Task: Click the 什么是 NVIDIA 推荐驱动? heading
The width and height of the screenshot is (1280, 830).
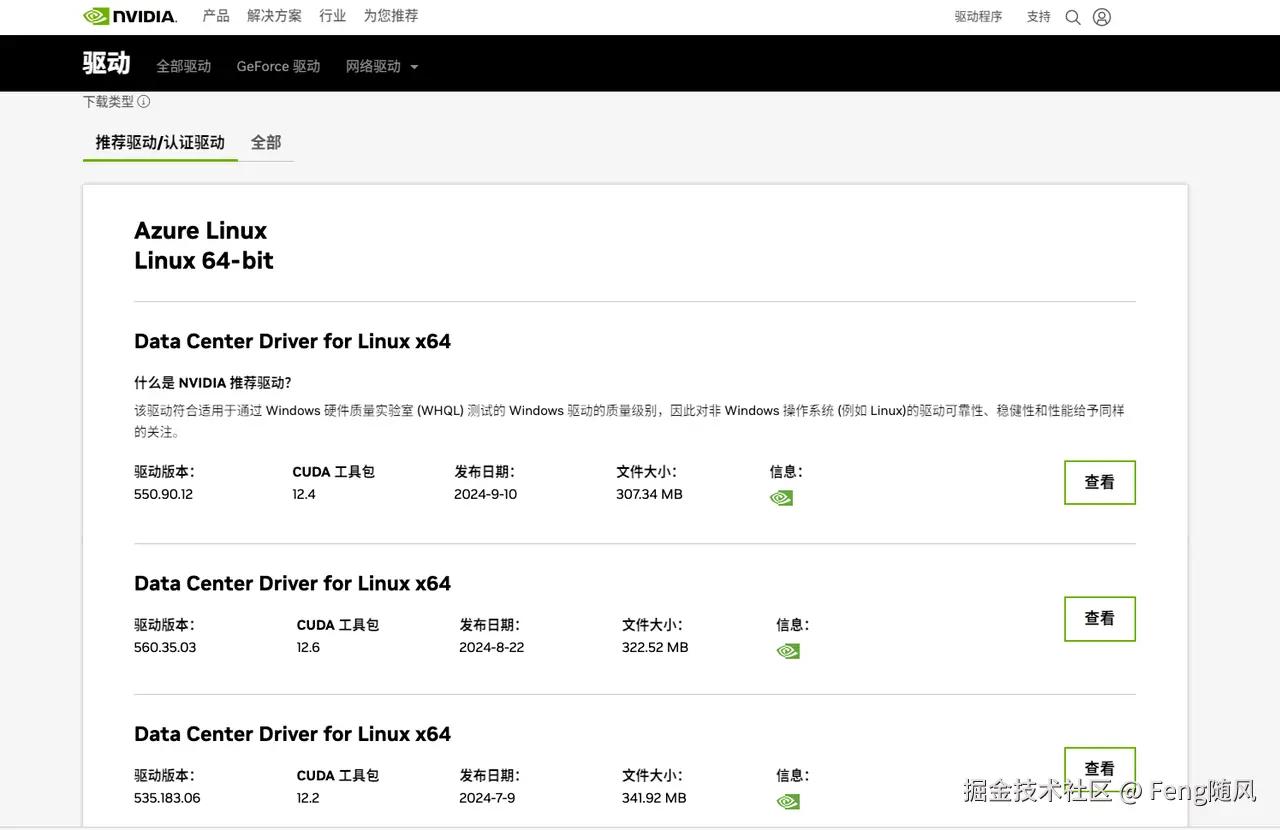Action: pos(213,383)
